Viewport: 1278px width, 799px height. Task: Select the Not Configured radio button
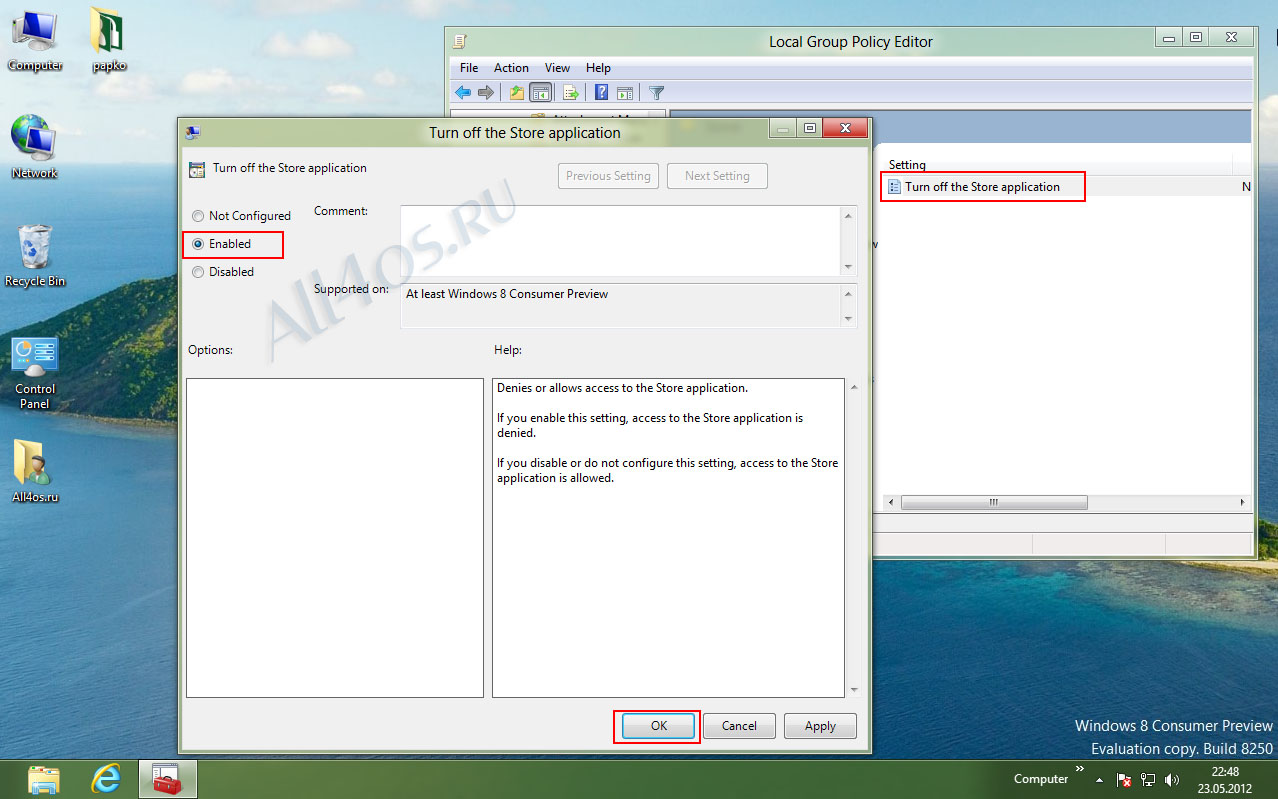[198, 216]
